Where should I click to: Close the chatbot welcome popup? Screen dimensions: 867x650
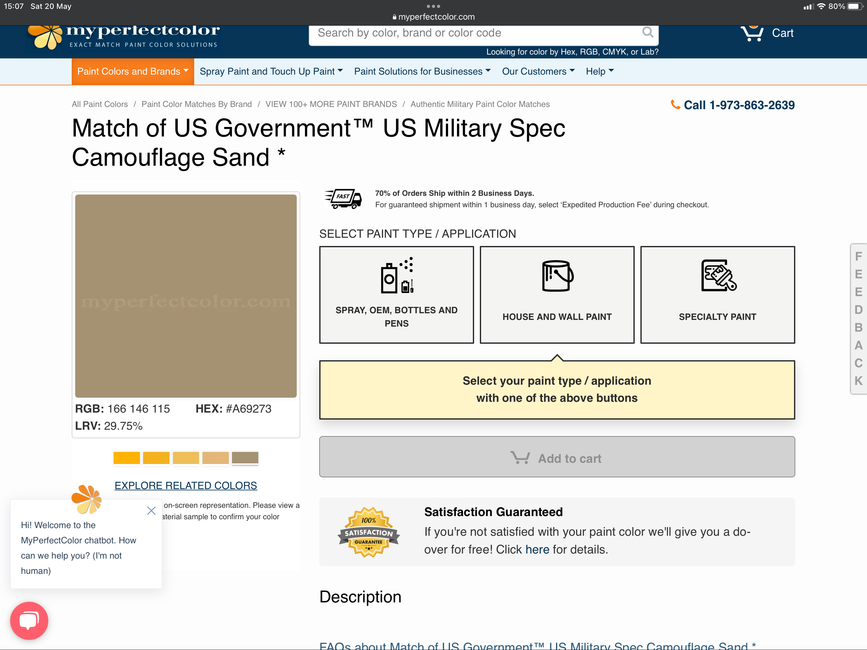click(x=151, y=511)
